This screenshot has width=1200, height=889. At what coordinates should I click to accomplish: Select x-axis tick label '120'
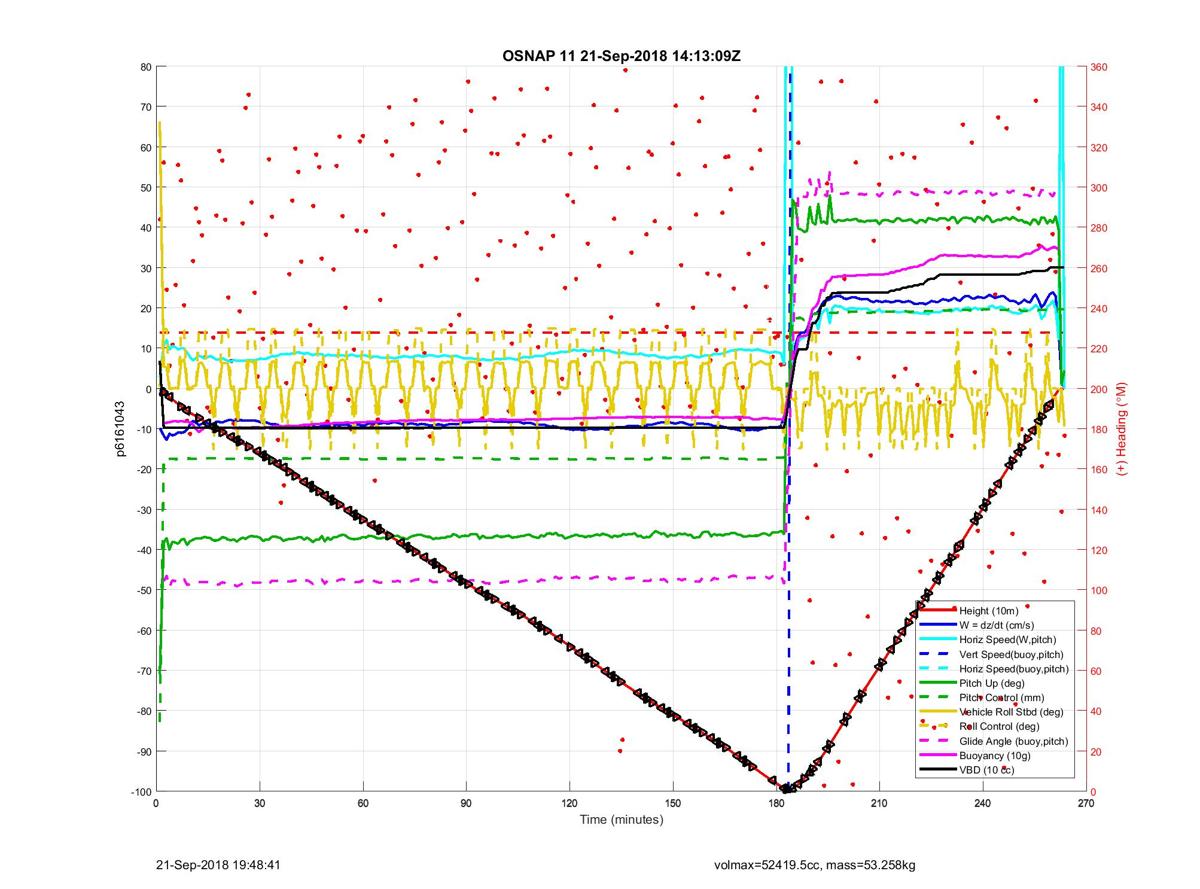(569, 803)
